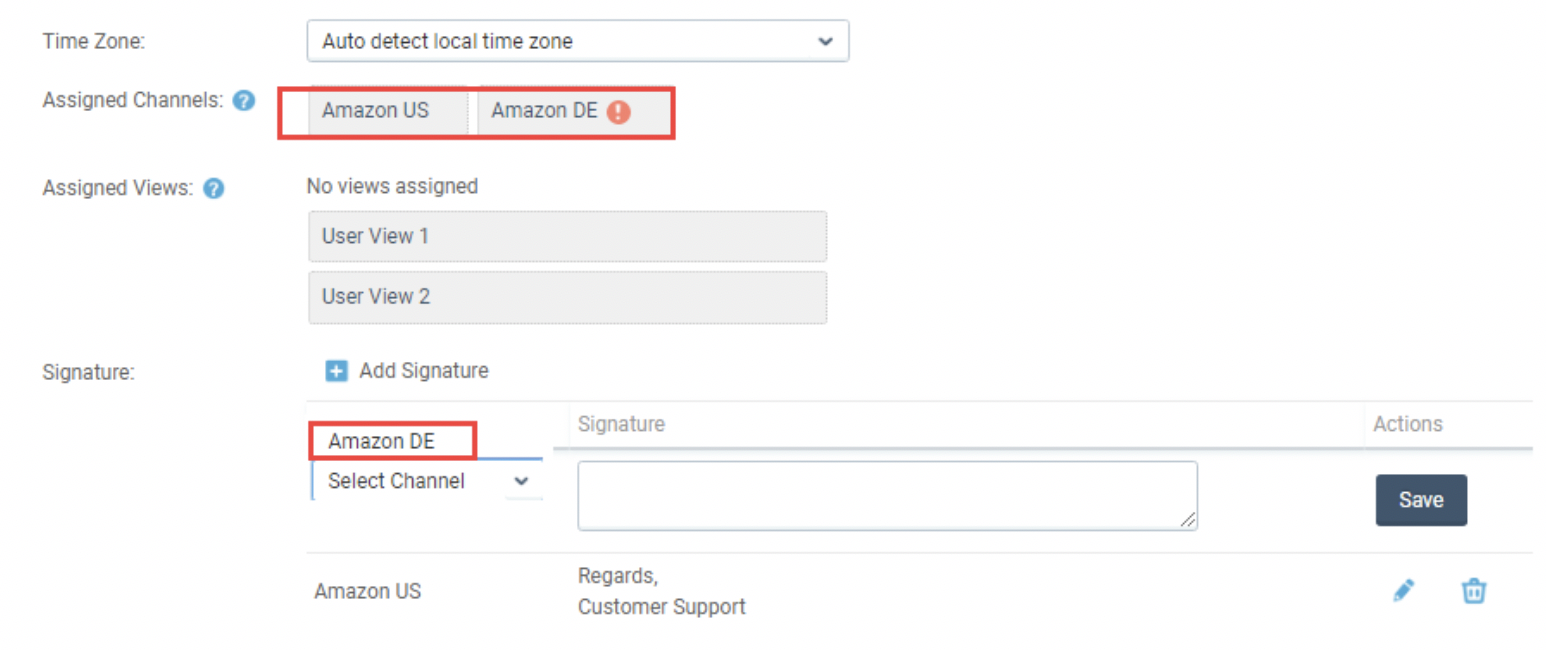Click the Add Signature link
Image resolution: width=1546 pixels, height=650 pixels.
click(x=424, y=371)
